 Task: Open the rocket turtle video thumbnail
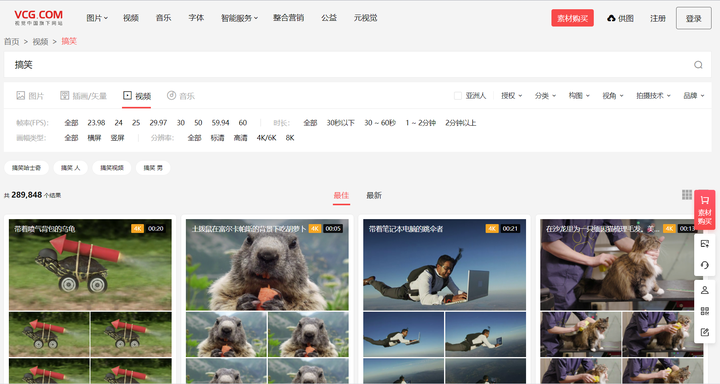(x=90, y=265)
